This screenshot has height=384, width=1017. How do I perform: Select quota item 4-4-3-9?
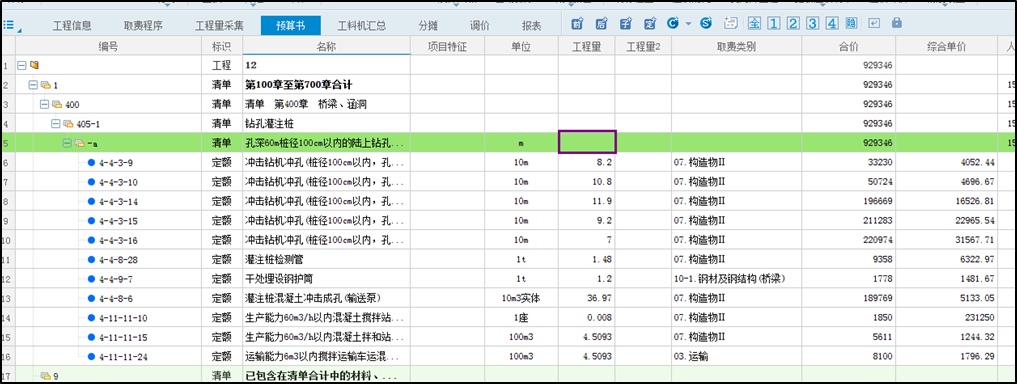coord(117,163)
